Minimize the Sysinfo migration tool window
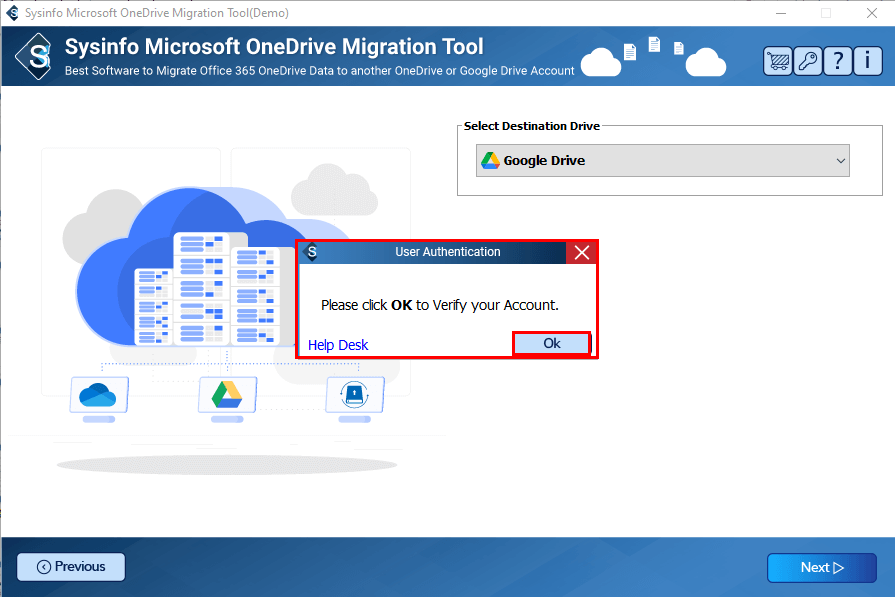Screen dimensions: 895x597 point(781,13)
